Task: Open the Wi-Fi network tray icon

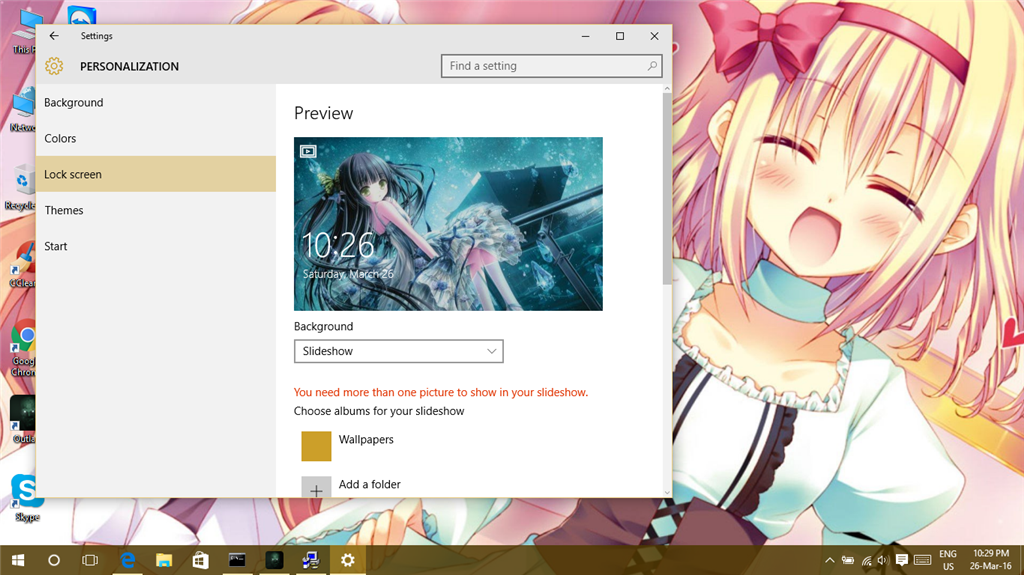Action: [x=867, y=560]
